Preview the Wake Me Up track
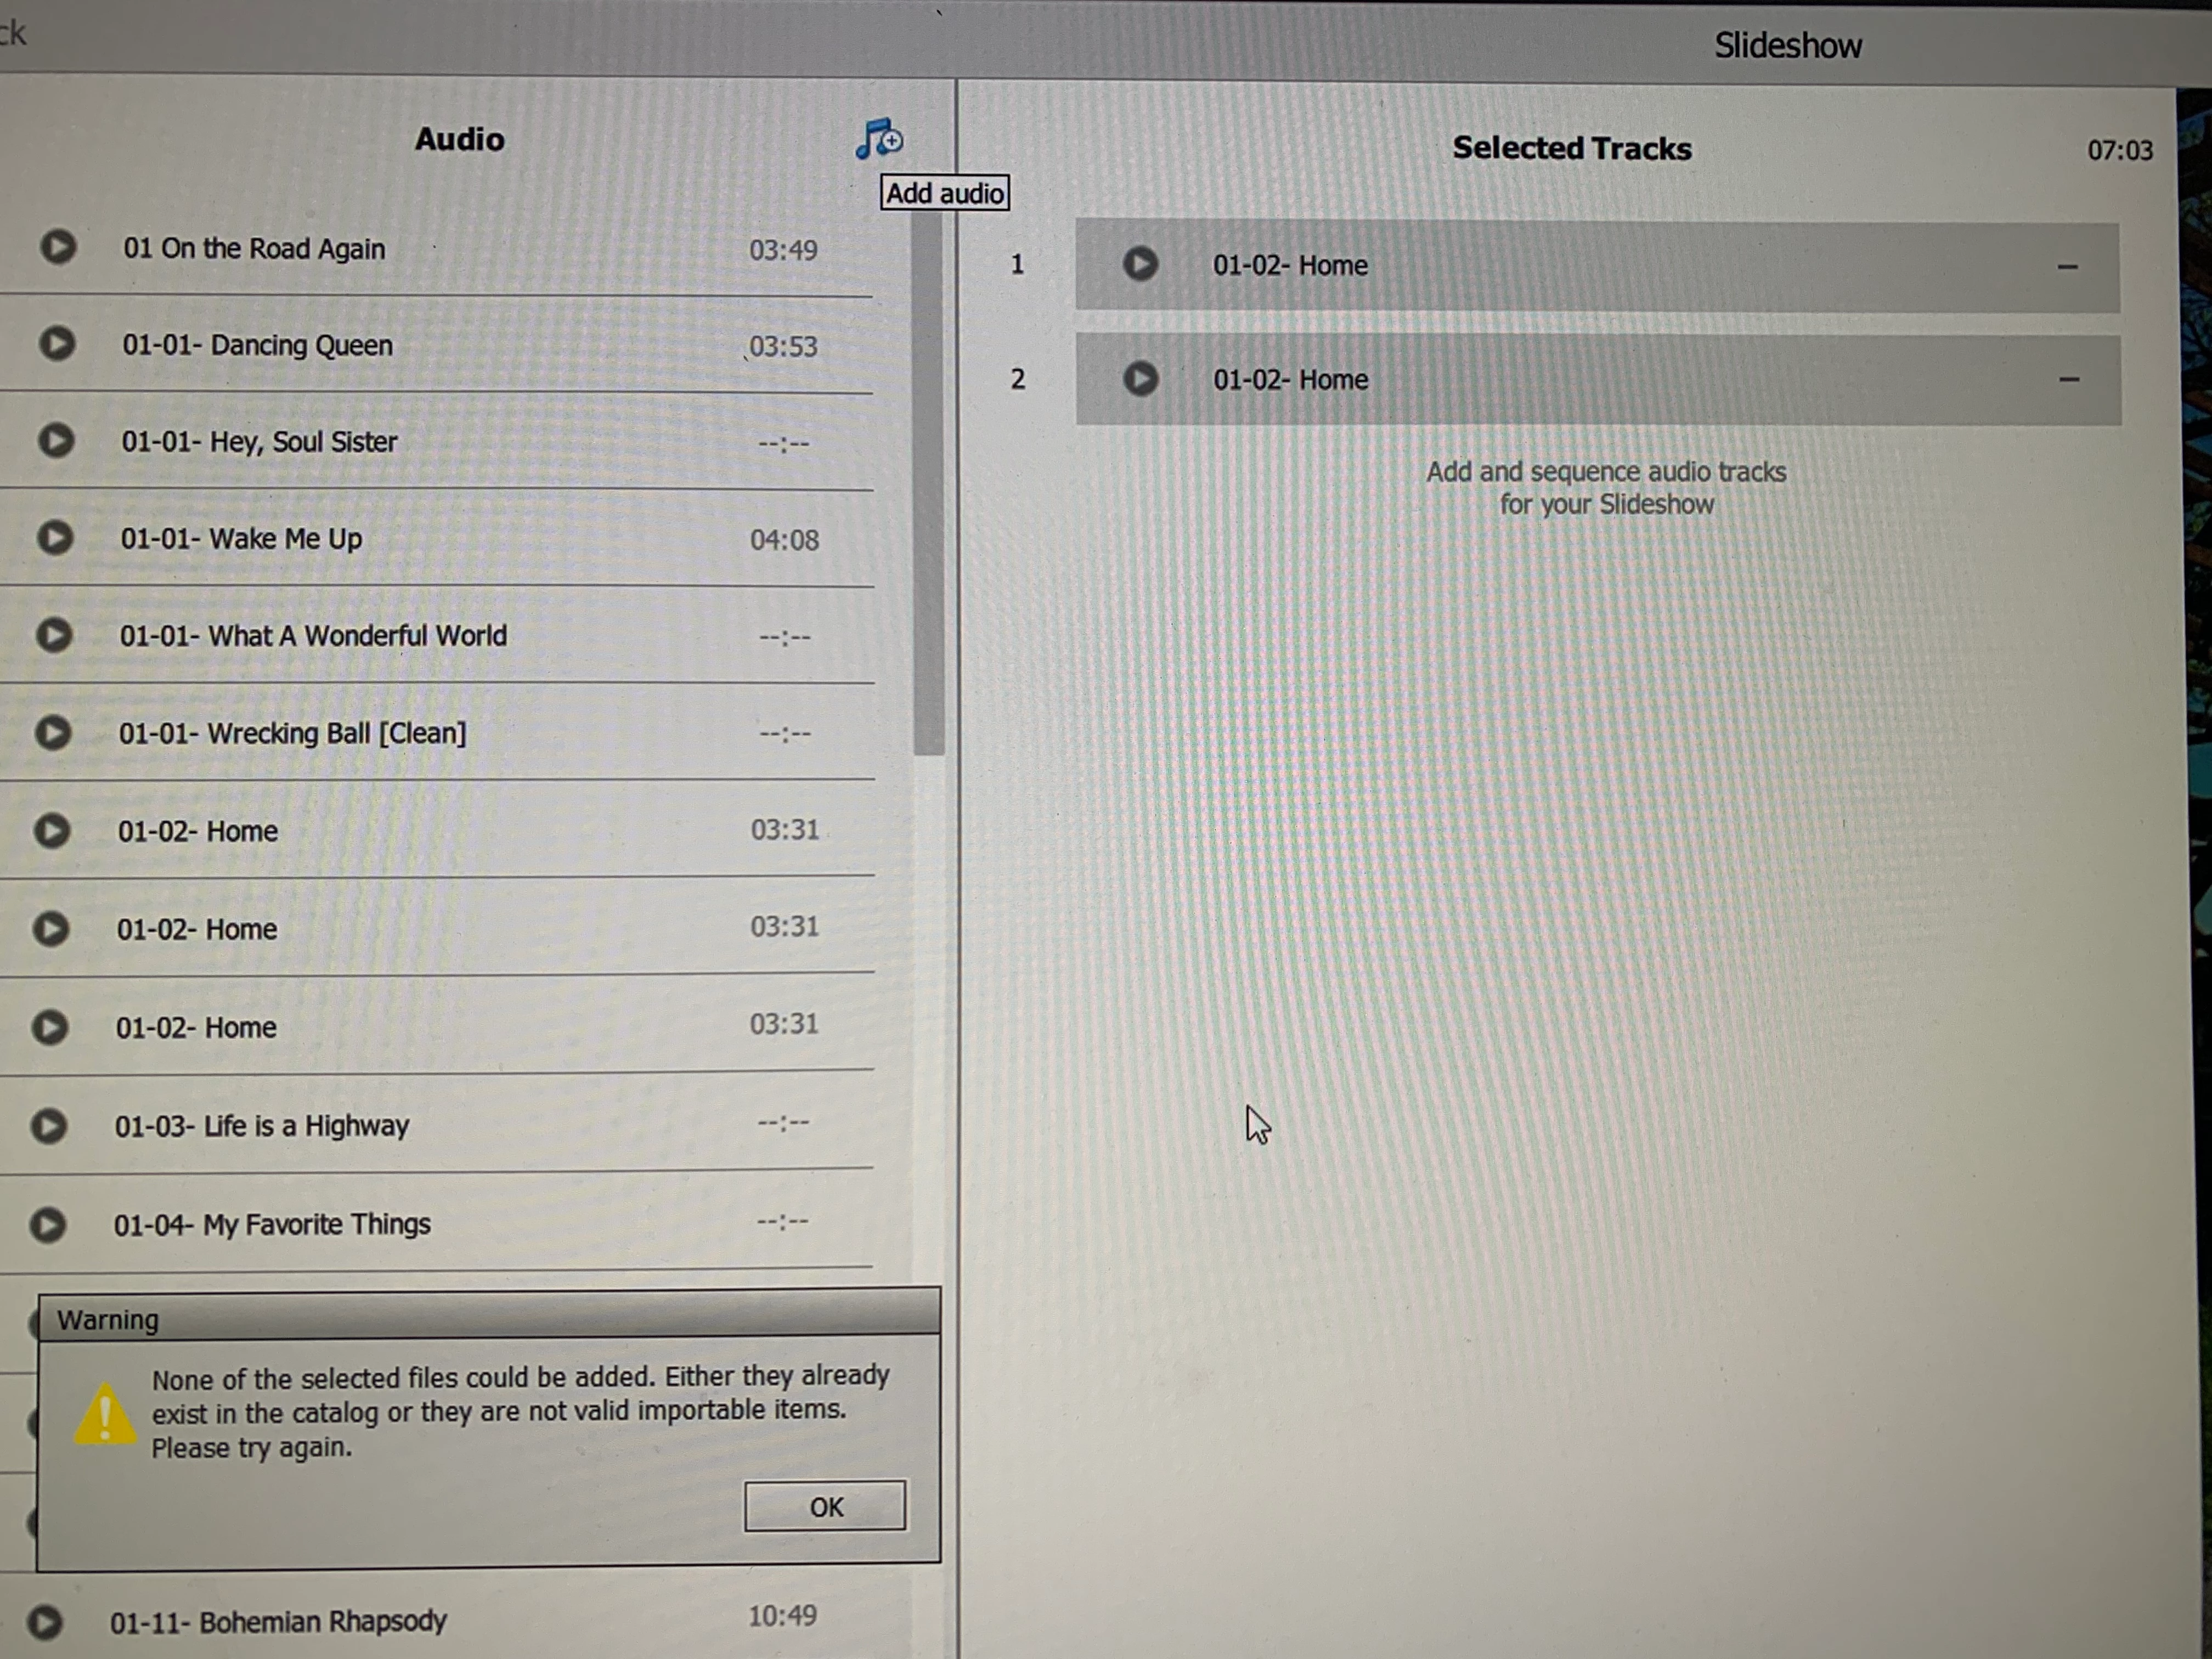The image size is (2212, 1659). click(55, 537)
